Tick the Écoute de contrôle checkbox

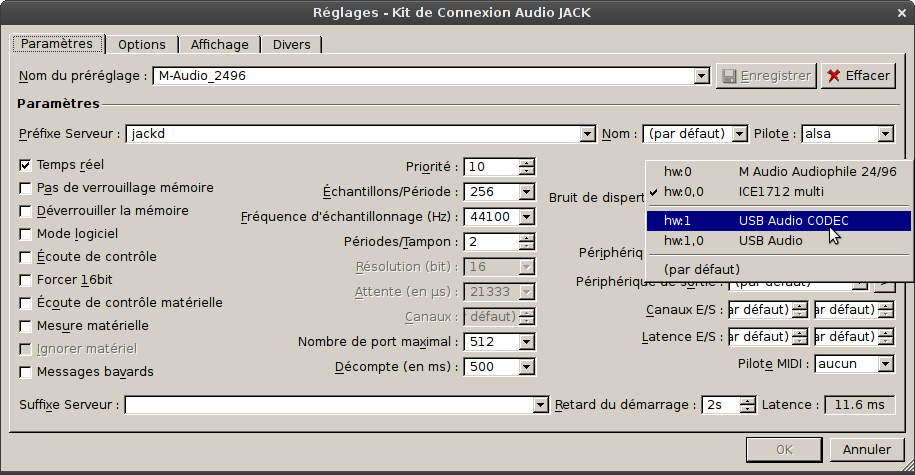25,257
